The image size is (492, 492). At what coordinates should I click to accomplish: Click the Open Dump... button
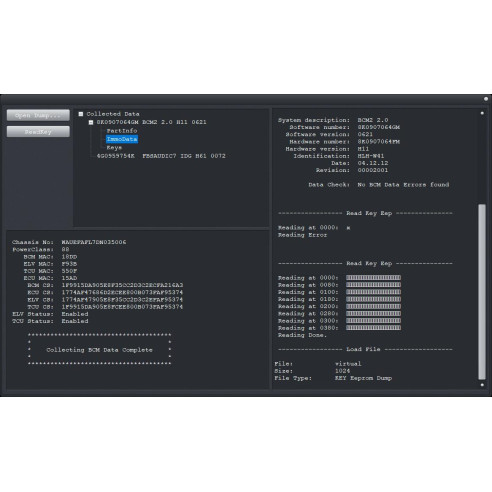tap(38, 115)
